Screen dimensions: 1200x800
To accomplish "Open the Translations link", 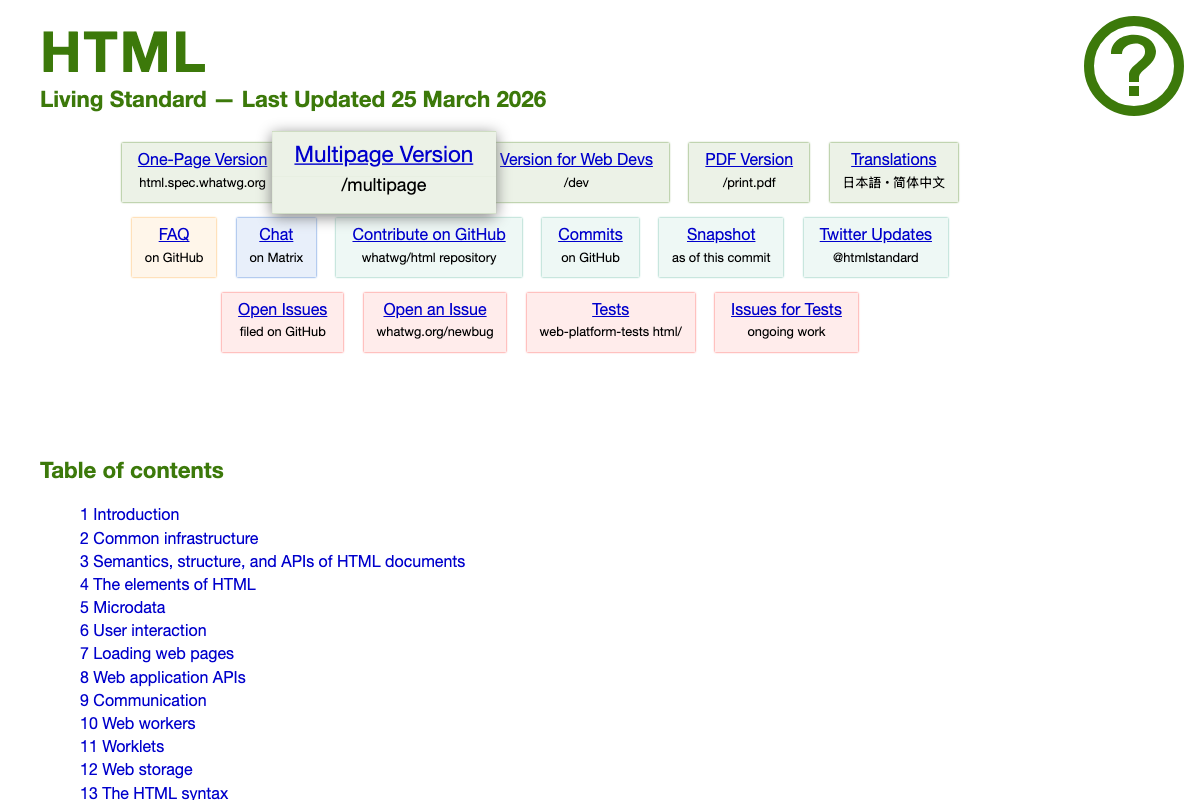I will click(894, 159).
